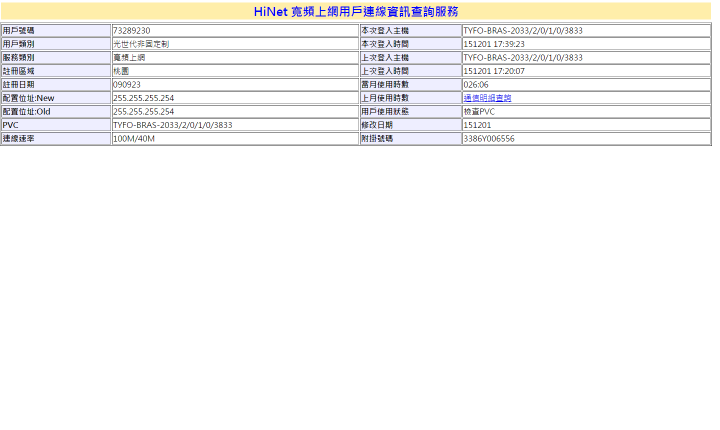This screenshot has width=720, height=430.
Task: Select the 註冊區域 label cell
Action: pyautogui.click(x=56, y=71)
